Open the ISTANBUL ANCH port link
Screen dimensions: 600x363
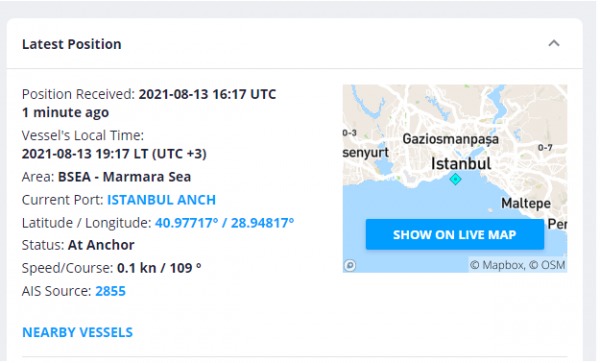161,200
